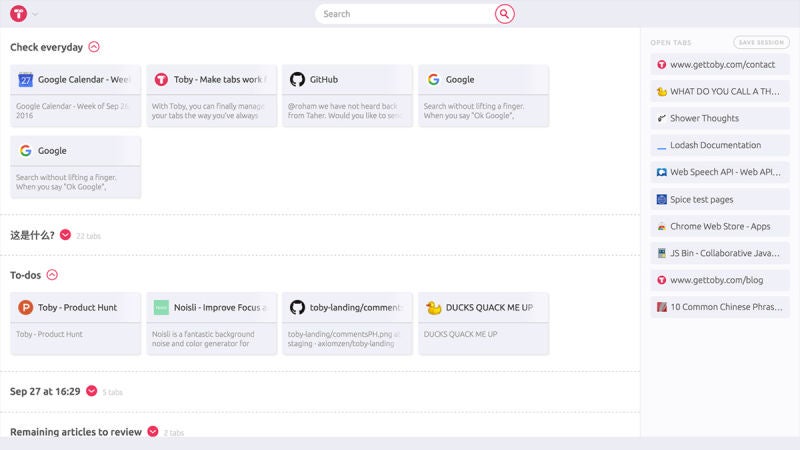Open the Toby logo menu
Viewport: 800px width, 450px height.
(x=17, y=14)
